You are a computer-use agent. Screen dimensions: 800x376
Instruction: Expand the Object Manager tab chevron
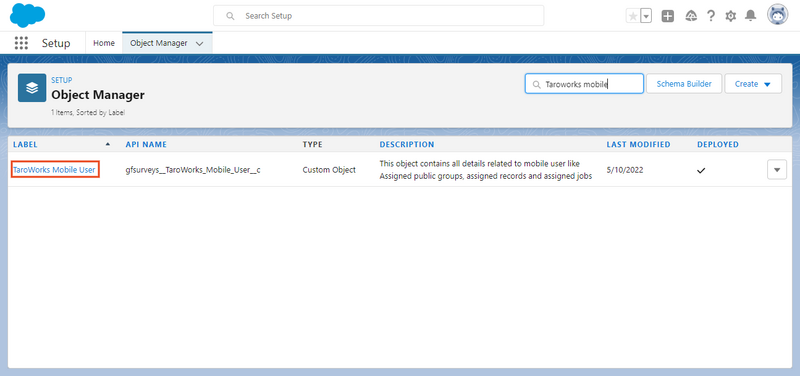point(199,44)
